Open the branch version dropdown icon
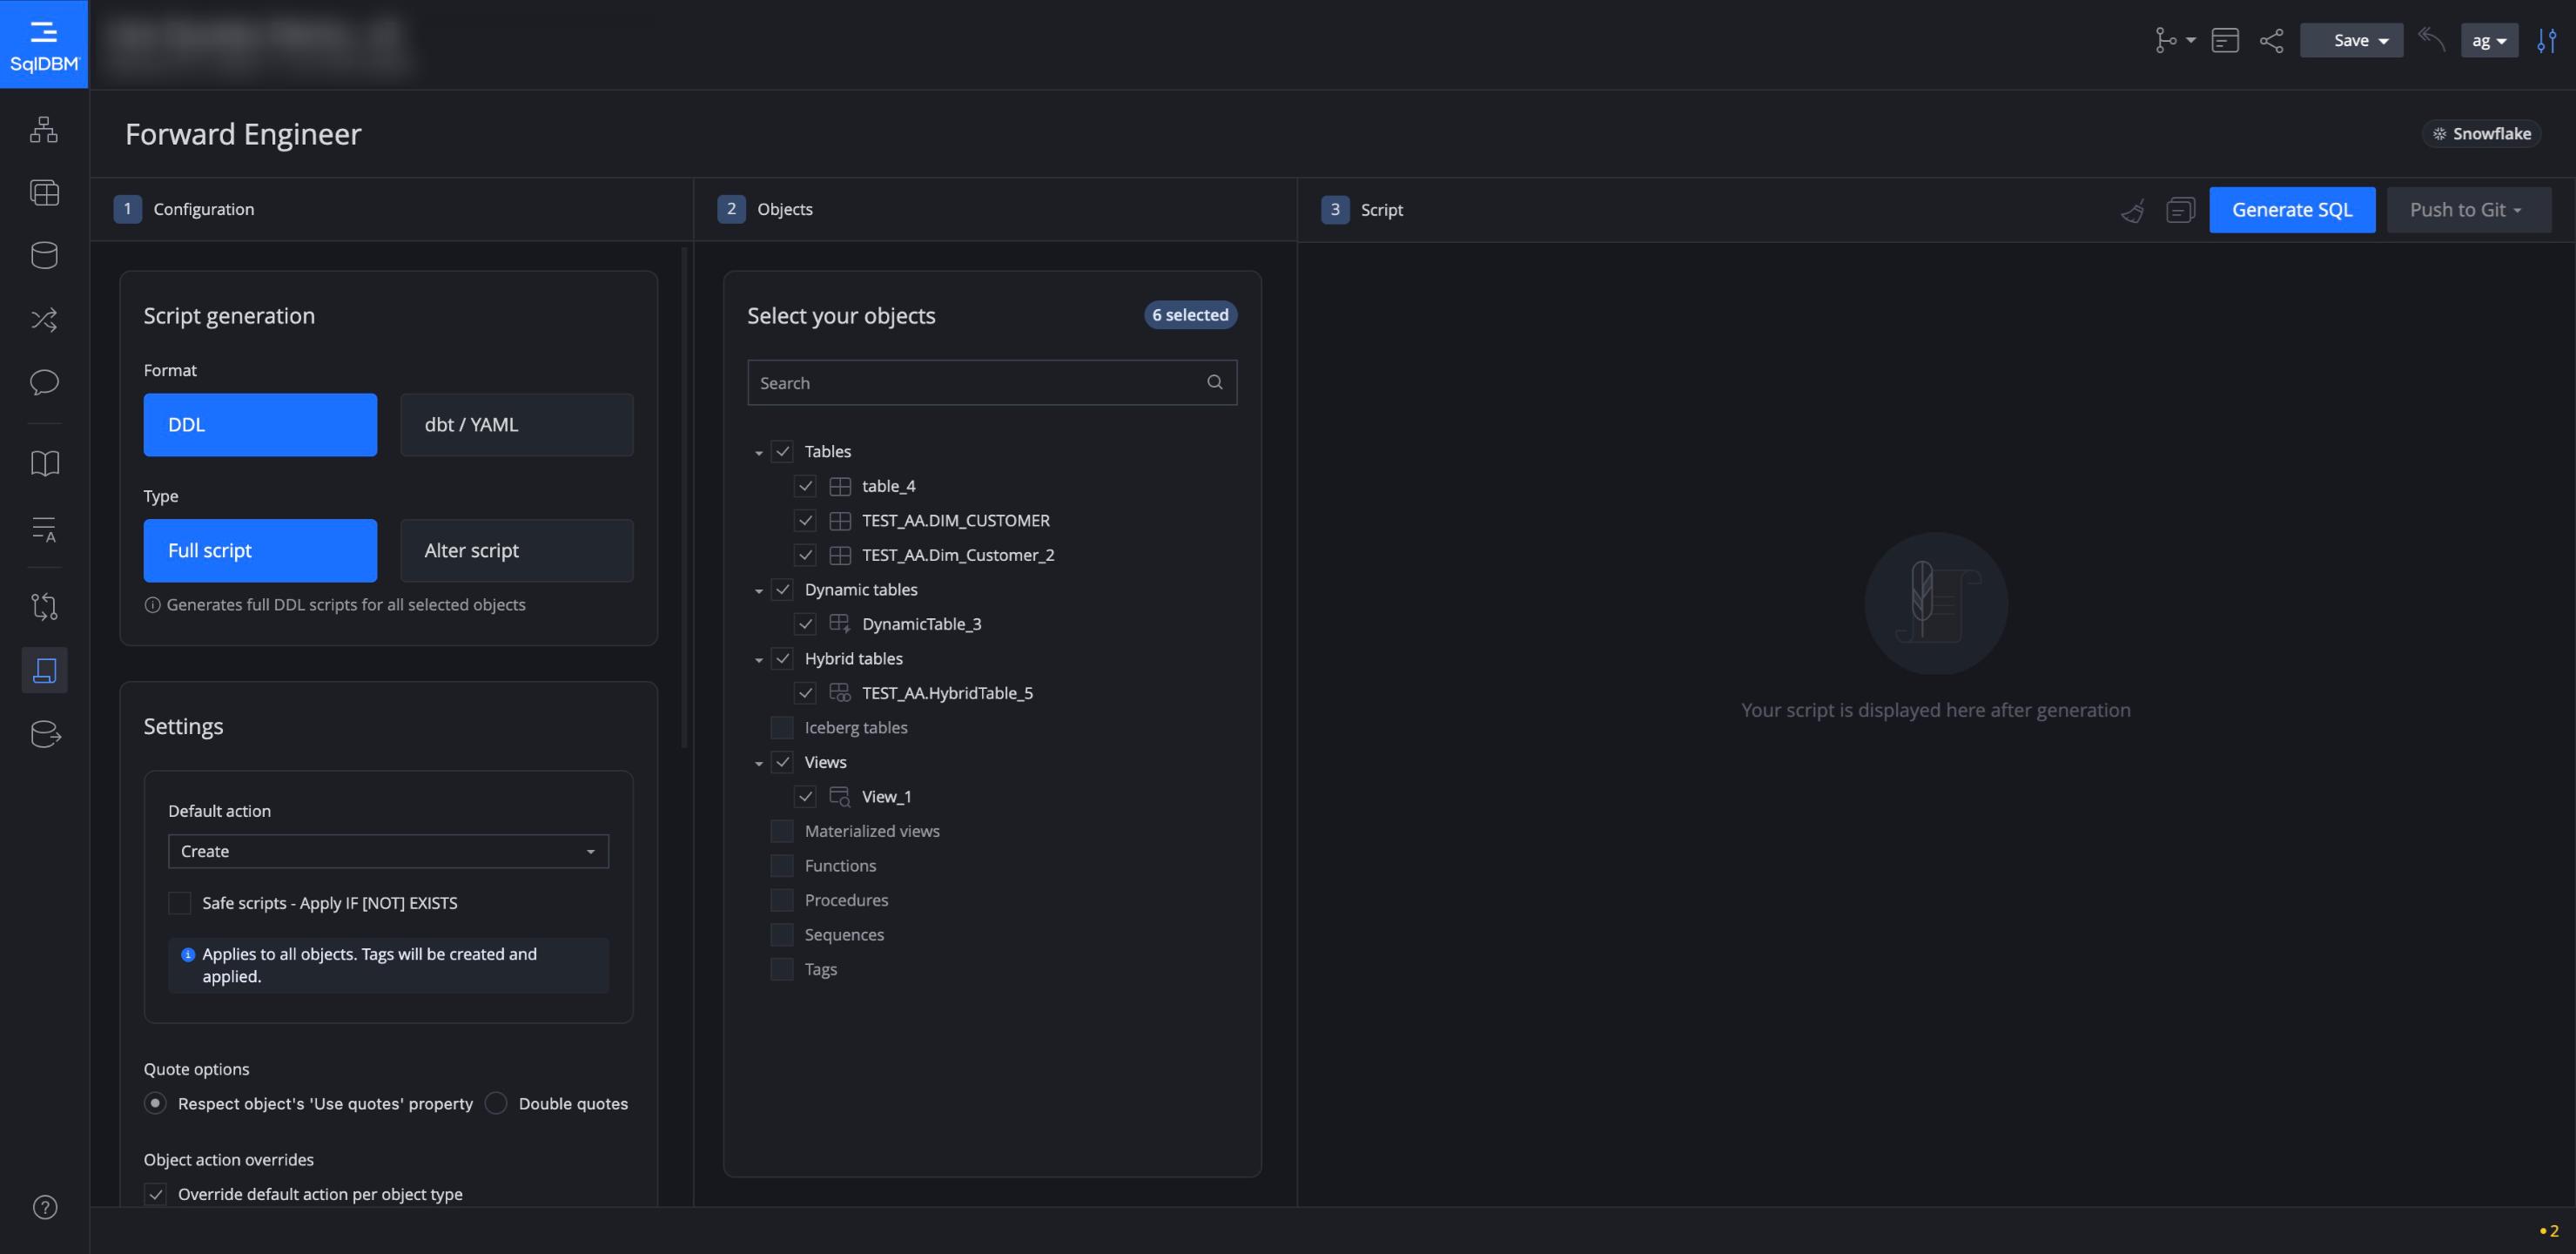This screenshot has width=2576, height=1254. 2174,40
